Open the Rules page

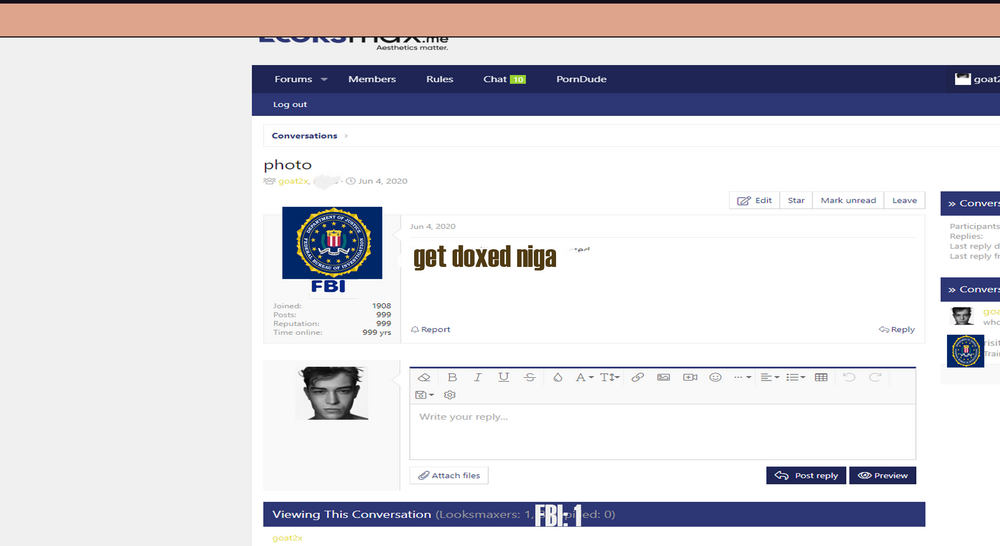coord(439,79)
